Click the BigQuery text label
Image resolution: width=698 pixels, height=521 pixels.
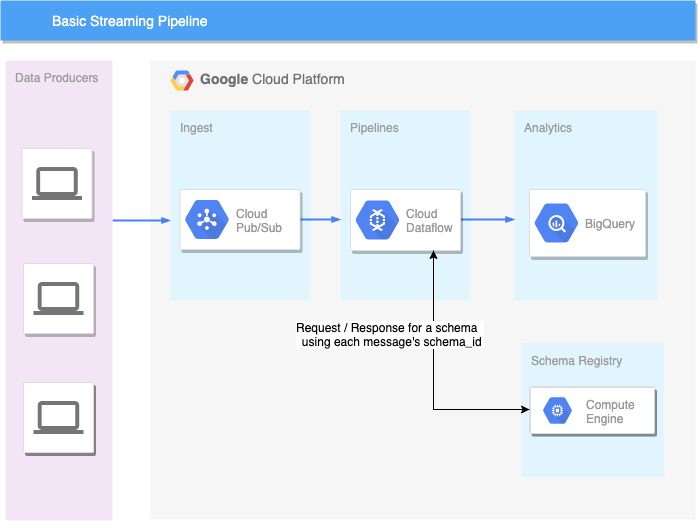609,224
